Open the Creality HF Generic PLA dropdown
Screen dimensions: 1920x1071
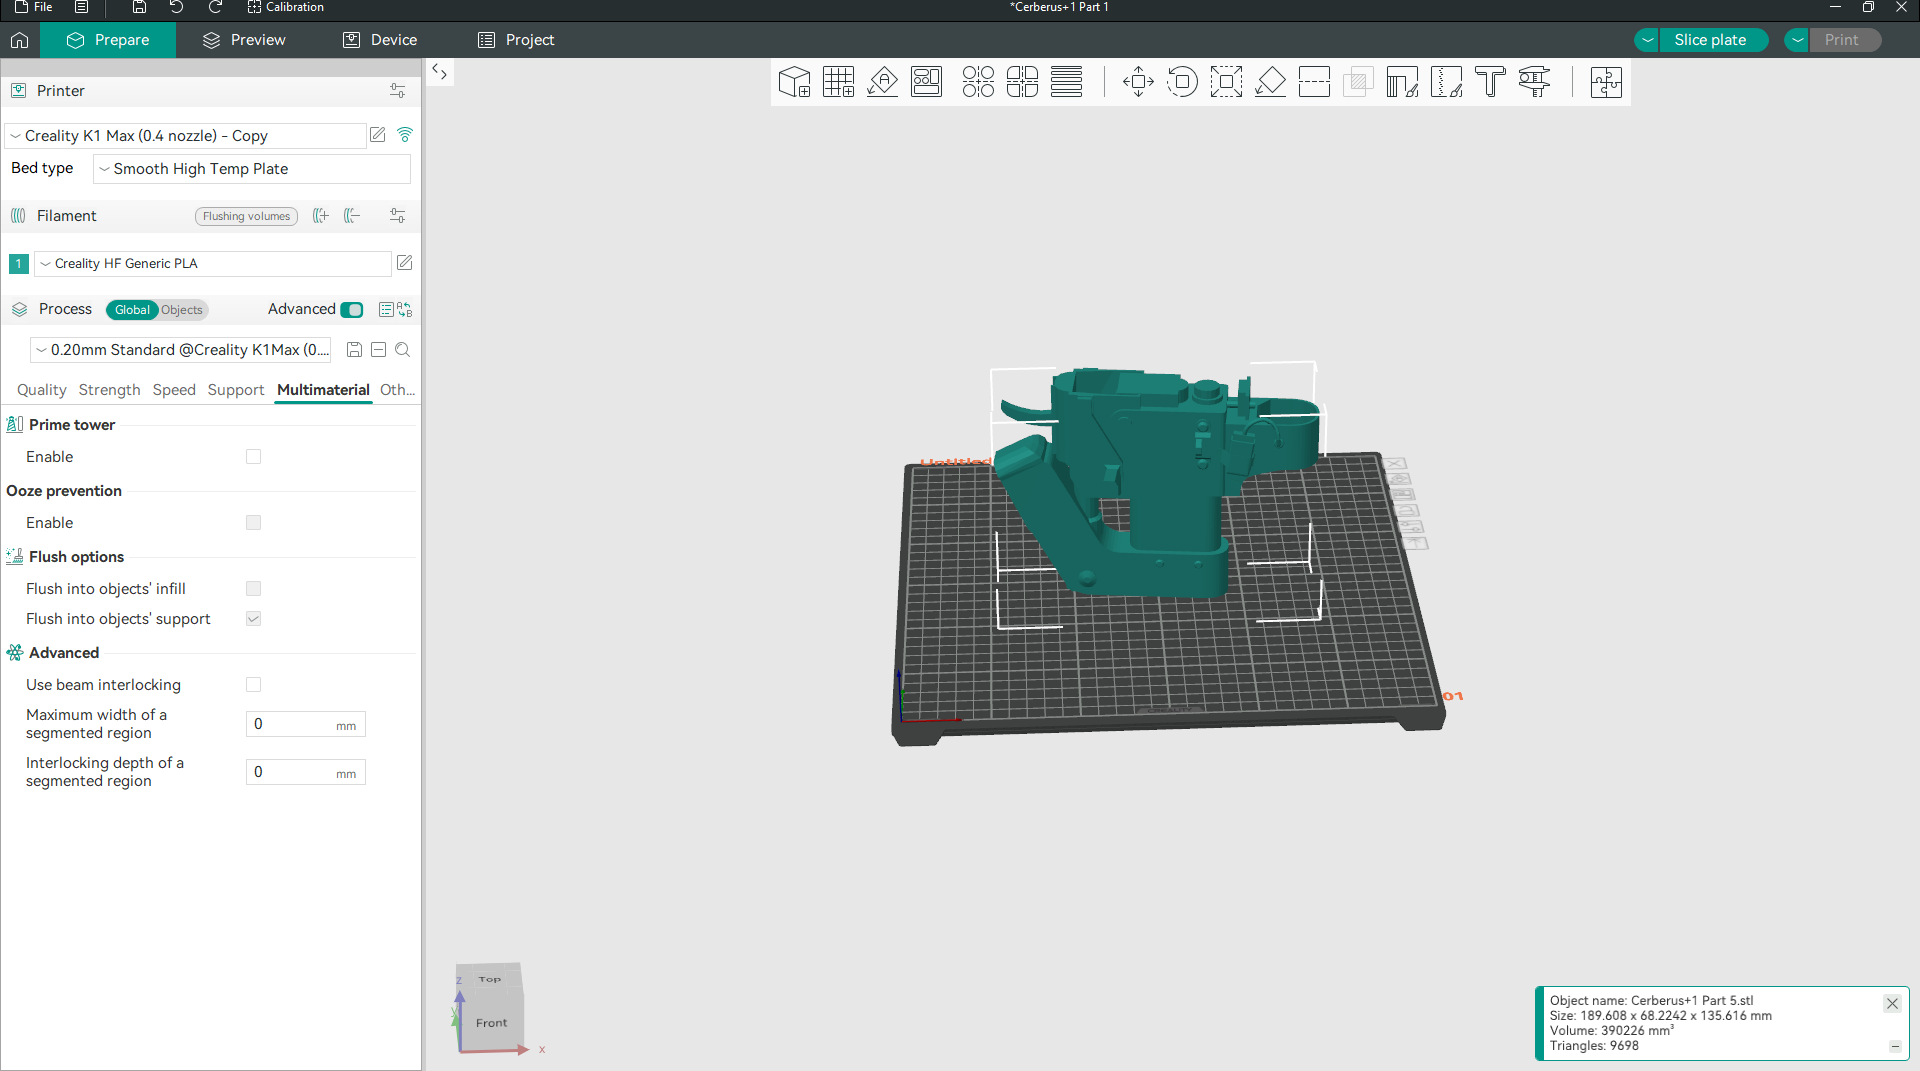(x=212, y=264)
